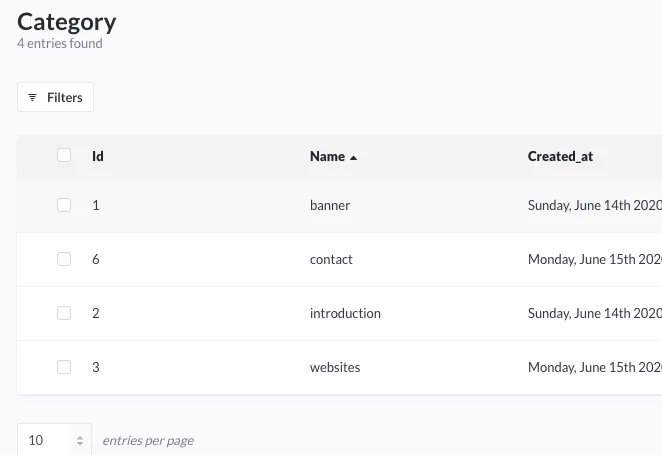Sort by the Created_at column header
This screenshot has height=455, width=662.
click(x=560, y=156)
